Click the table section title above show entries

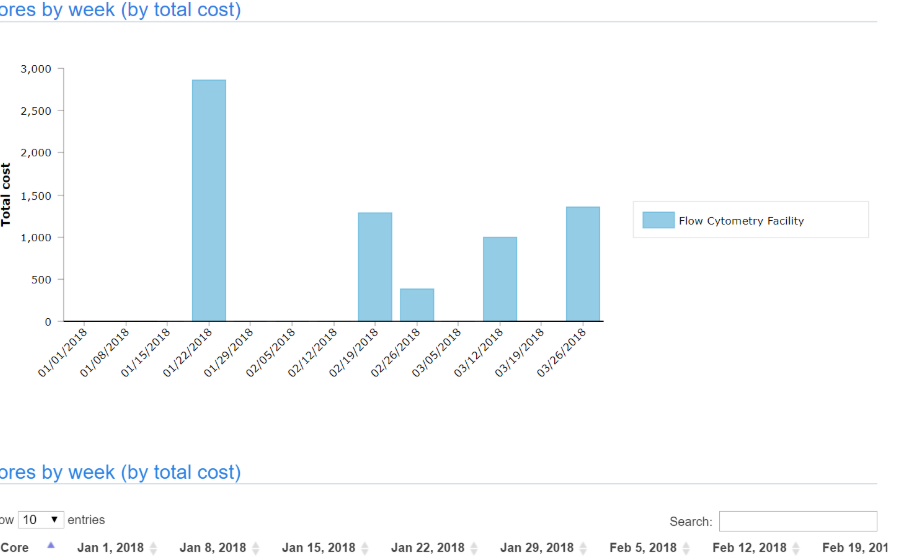(120, 472)
